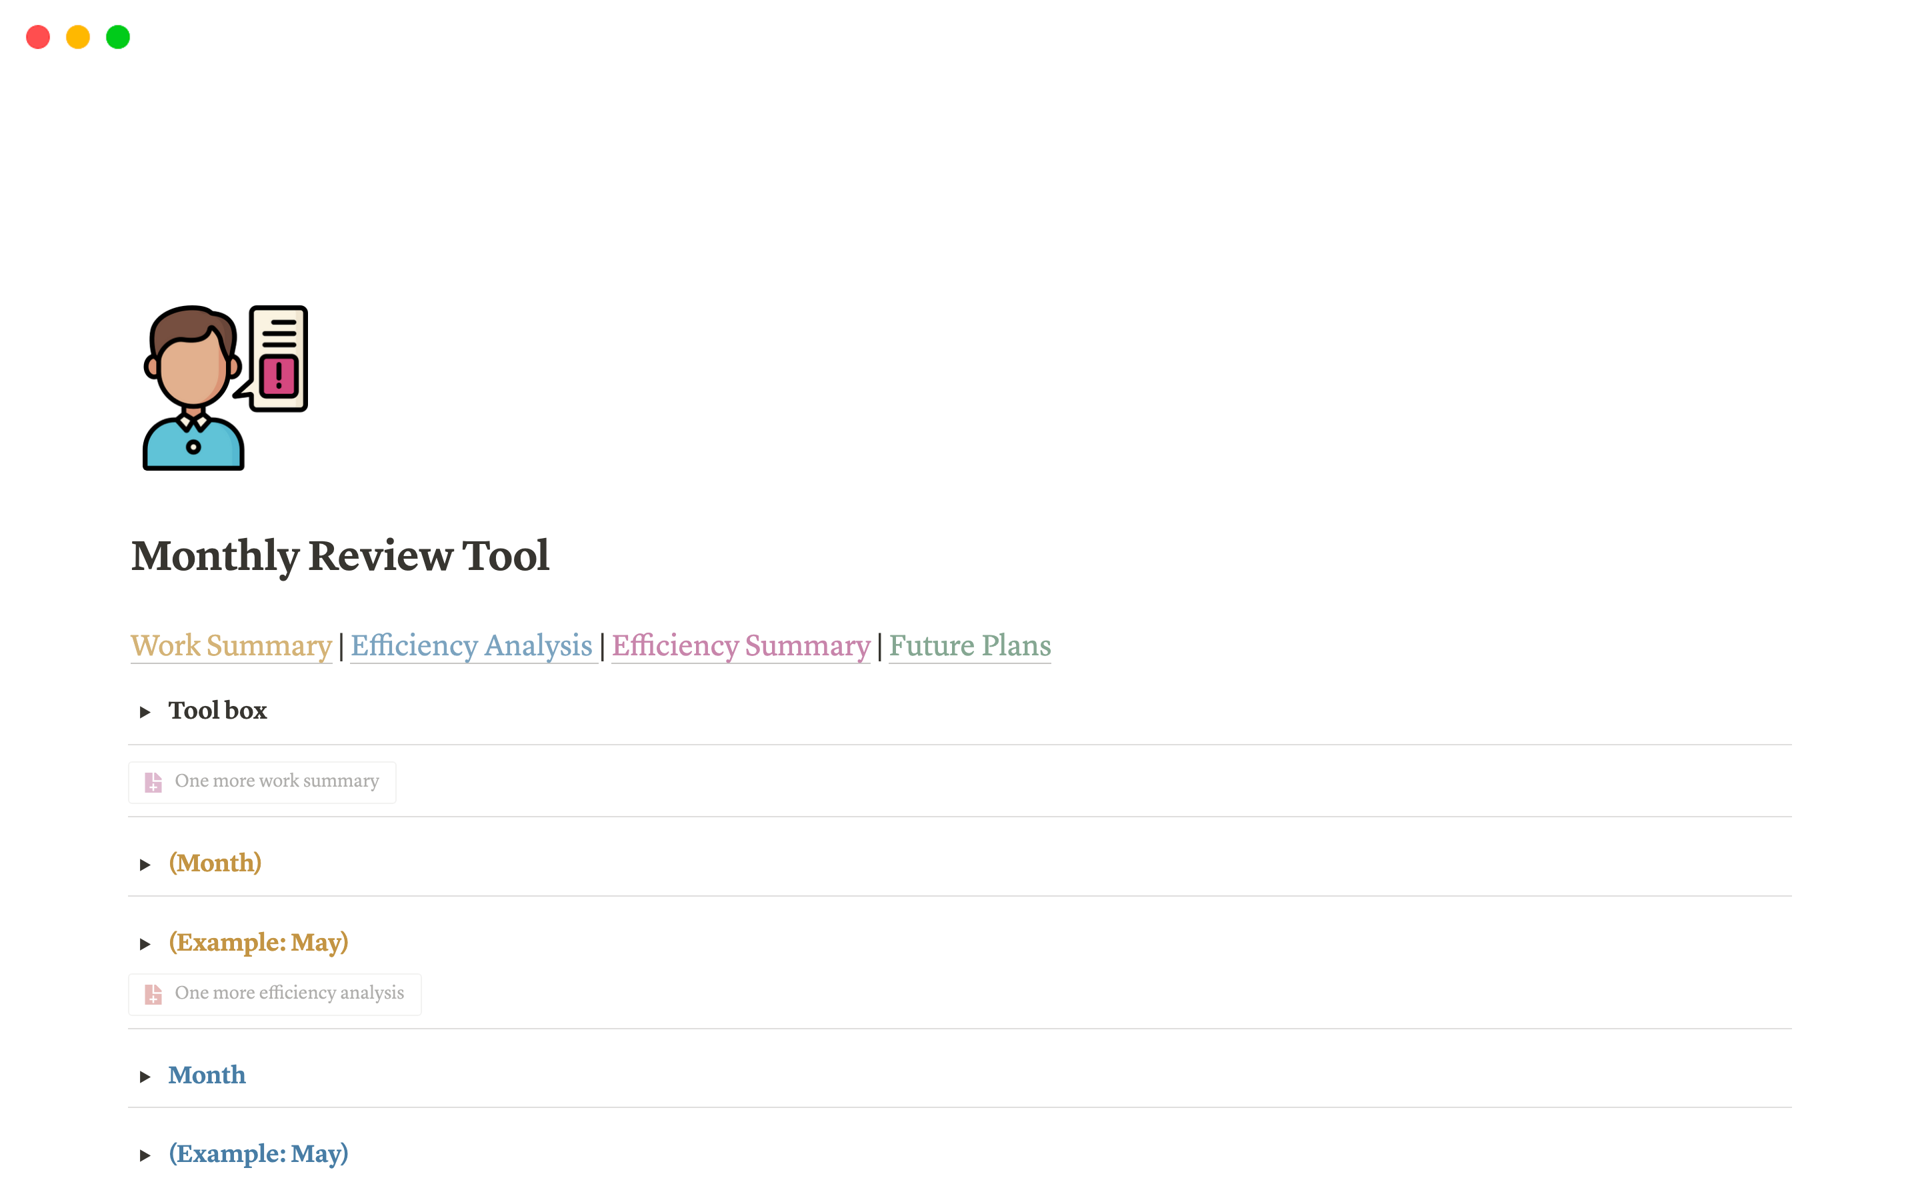
Task: Click the Monthly Review Tool page title
Action: [340, 556]
